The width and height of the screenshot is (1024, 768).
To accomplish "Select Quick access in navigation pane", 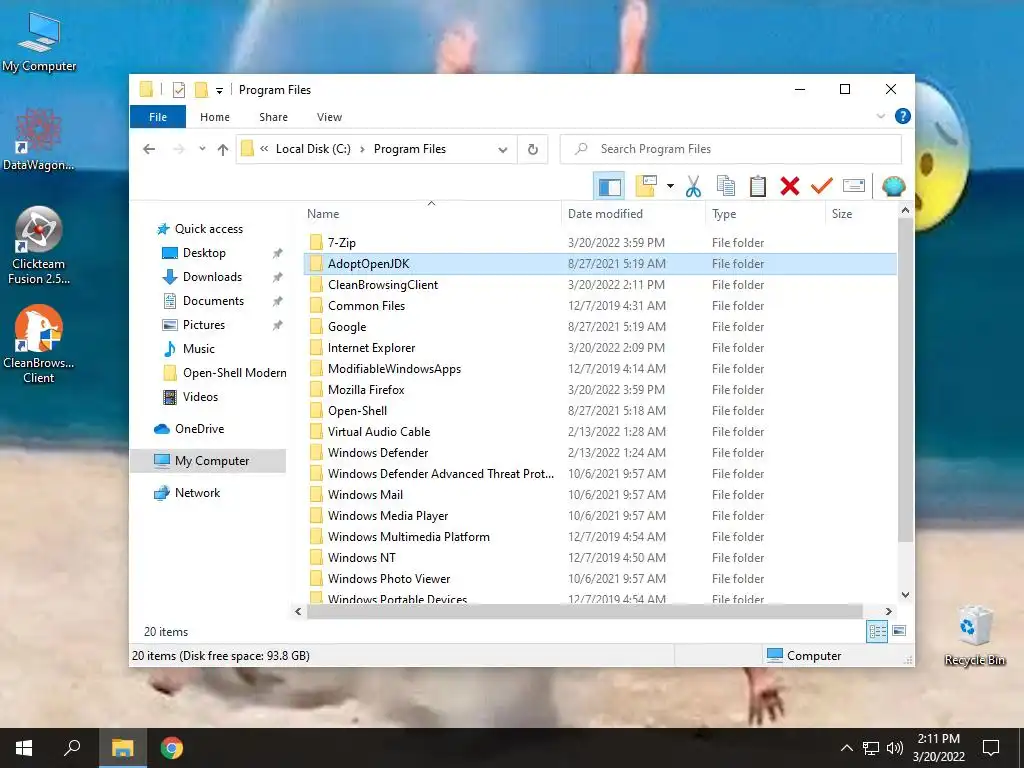I will coord(208,229).
